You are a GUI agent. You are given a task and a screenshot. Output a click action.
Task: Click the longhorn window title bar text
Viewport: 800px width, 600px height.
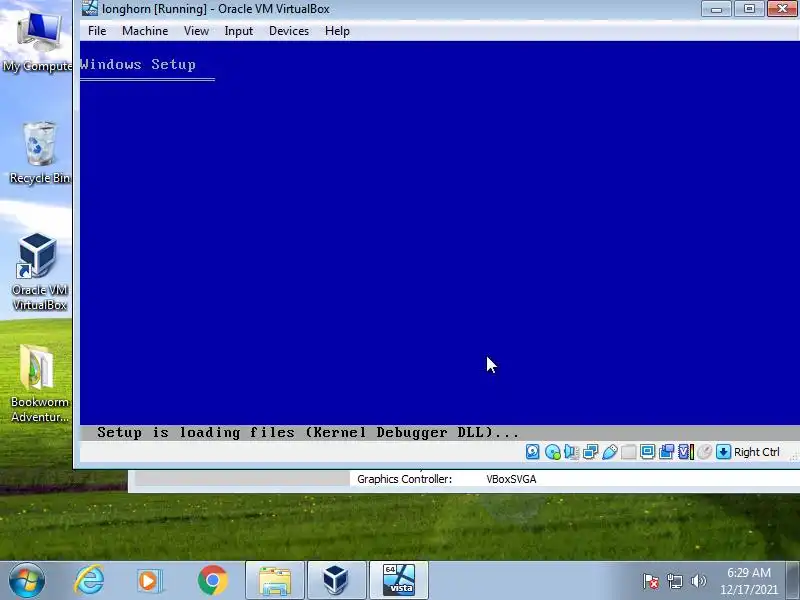tap(215, 9)
